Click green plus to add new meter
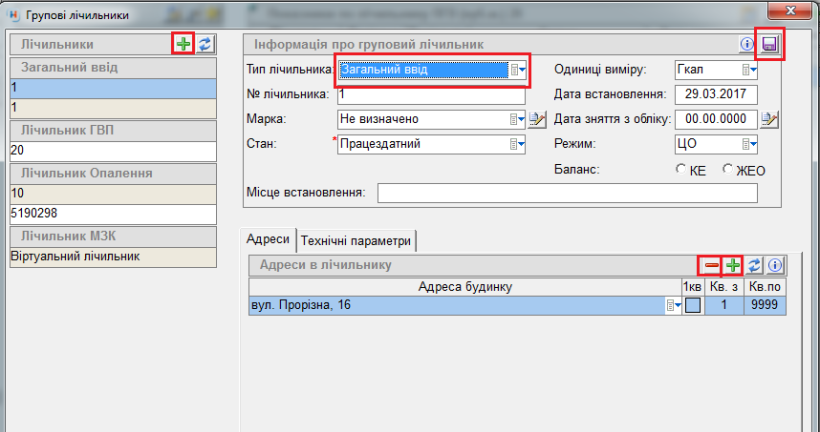The image size is (820, 432). [x=183, y=45]
